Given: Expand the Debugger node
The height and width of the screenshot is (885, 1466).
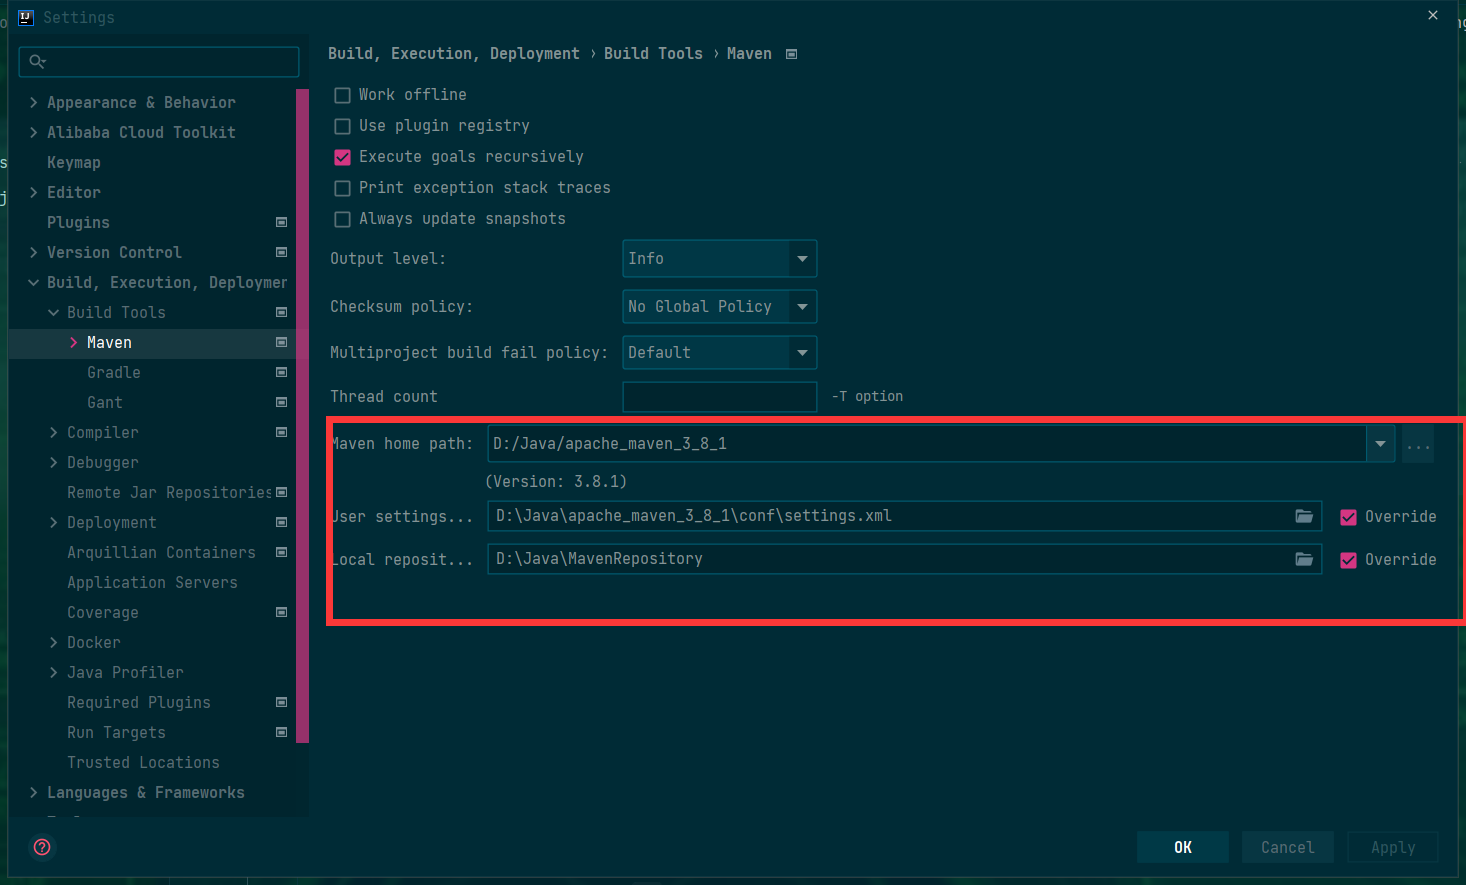Looking at the screenshot, I should tap(54, 462).
